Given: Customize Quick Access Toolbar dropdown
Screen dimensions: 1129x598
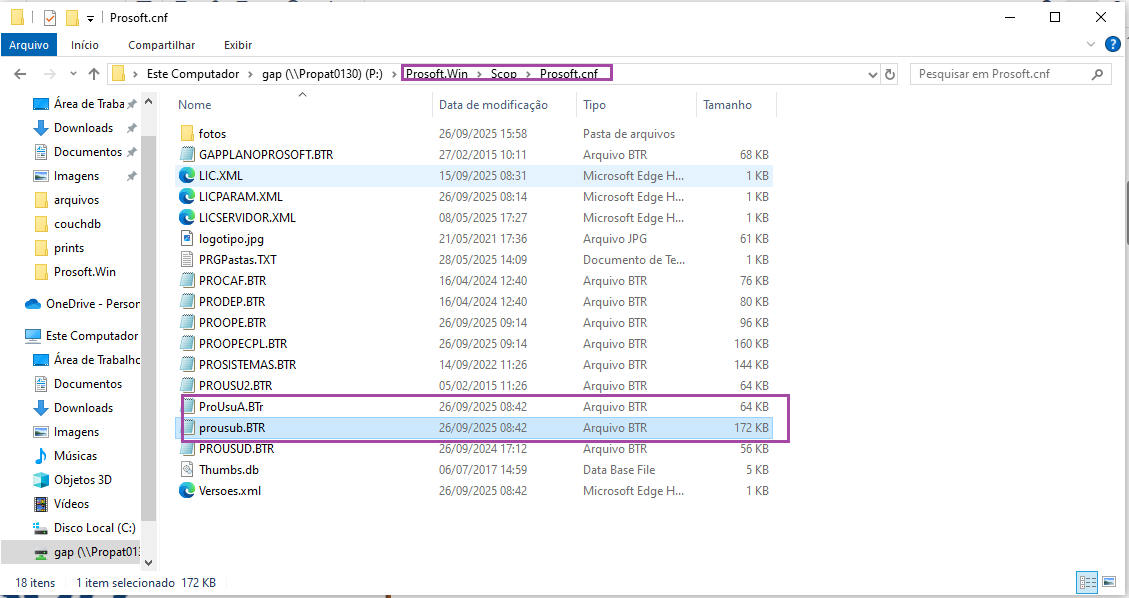Looking at the screenshot, I should click(90, 19).
